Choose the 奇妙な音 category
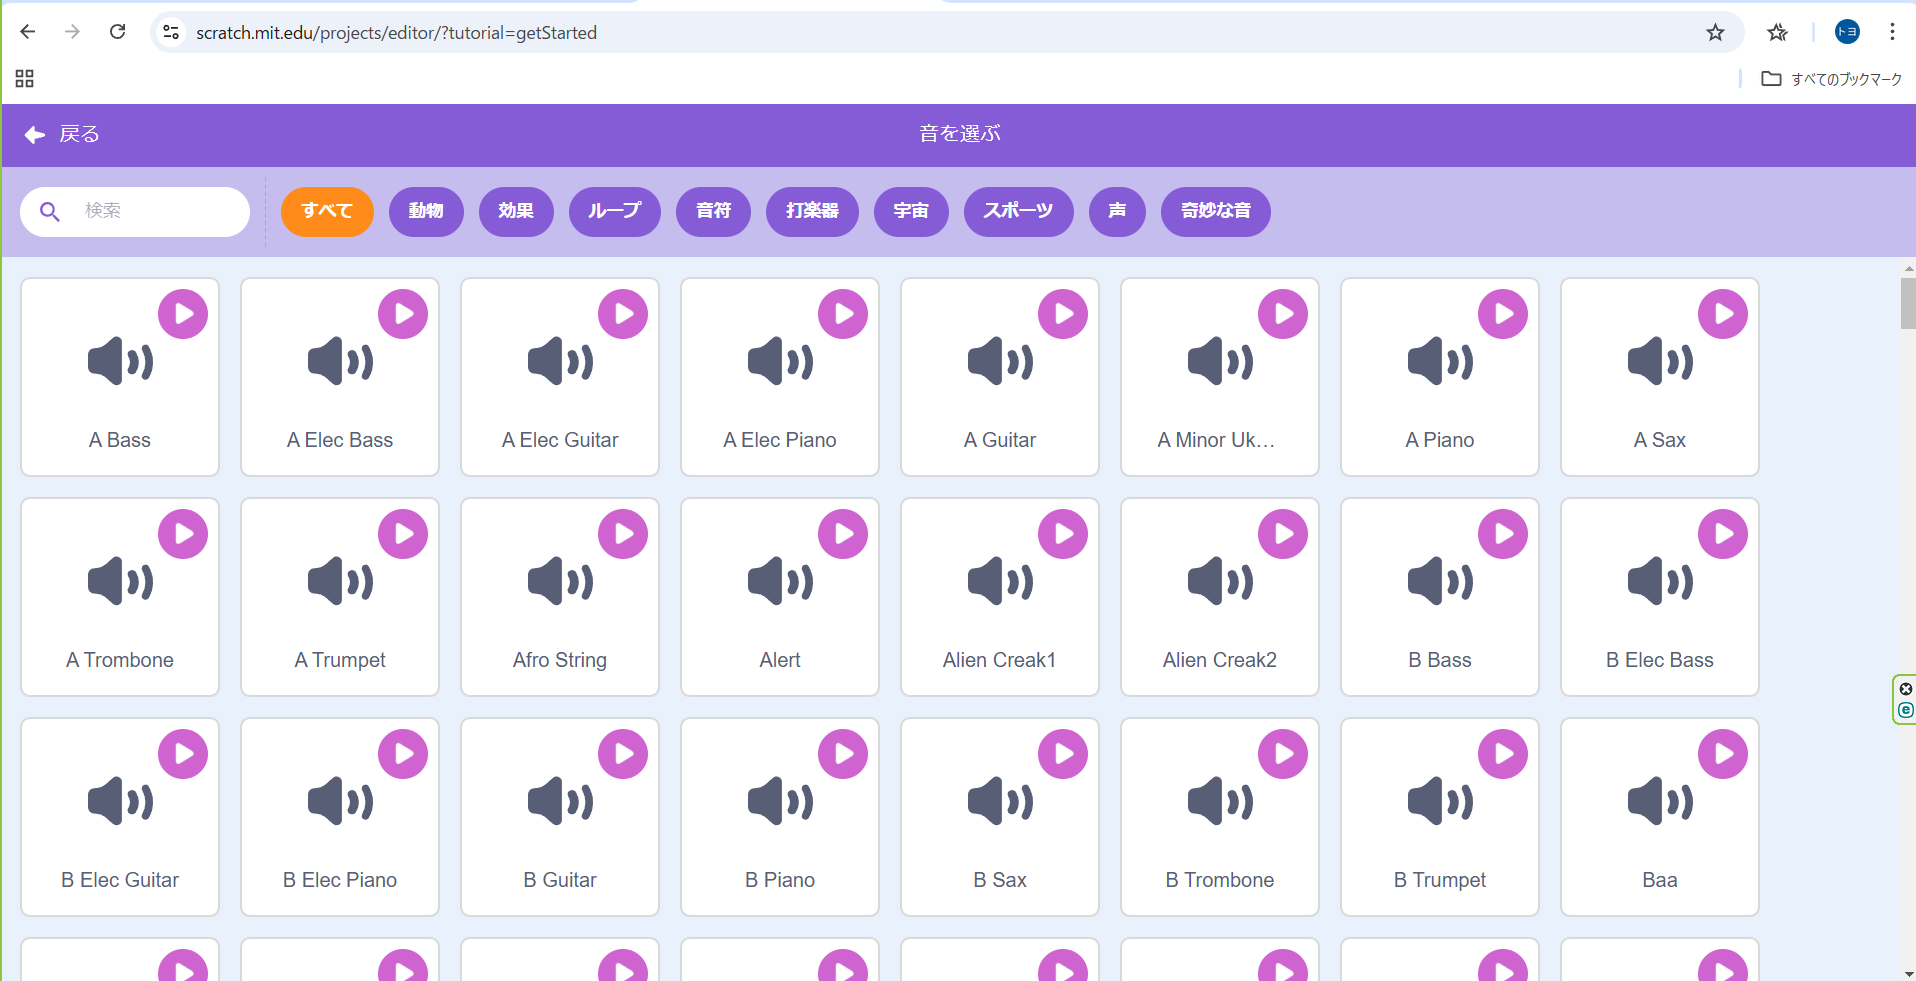The height and width of the screenshot is (981, 1916). pyautogui.click(x=1215, y=211)
